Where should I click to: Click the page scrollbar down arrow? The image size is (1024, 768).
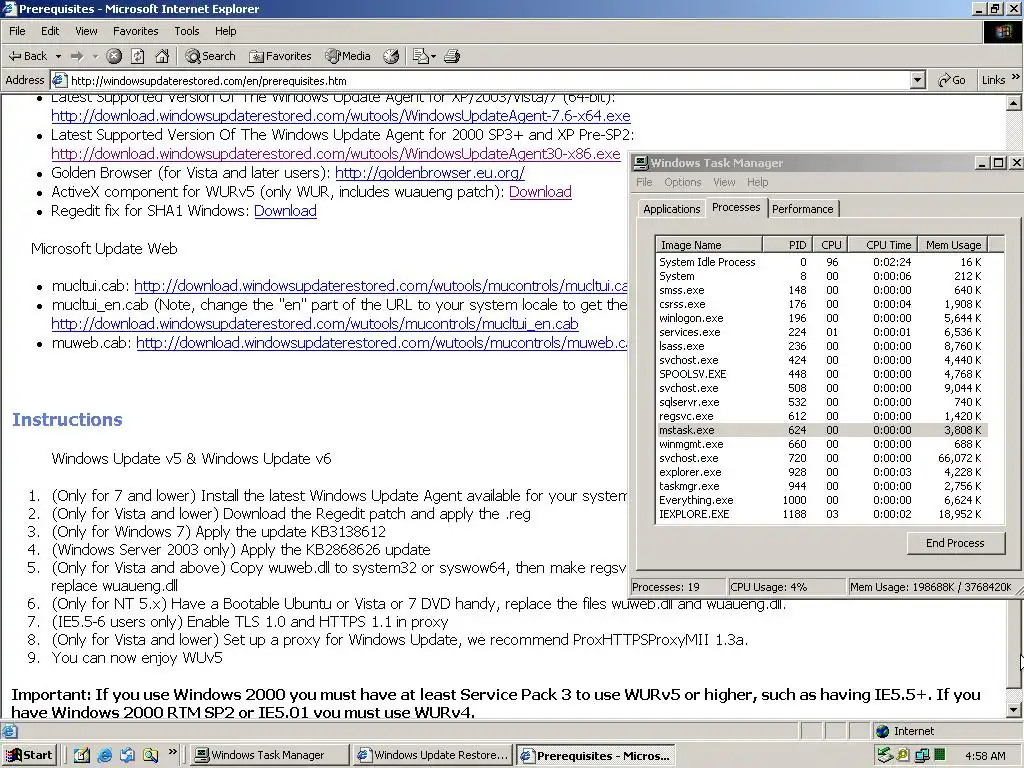1014,710
